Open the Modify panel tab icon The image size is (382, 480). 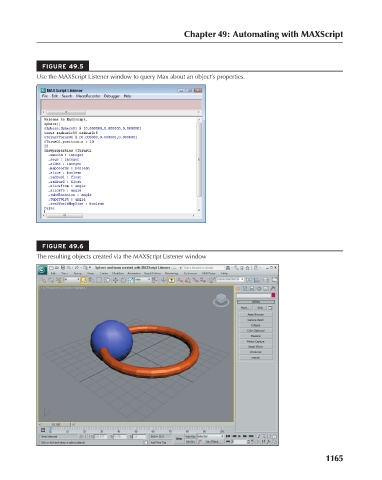245,288
